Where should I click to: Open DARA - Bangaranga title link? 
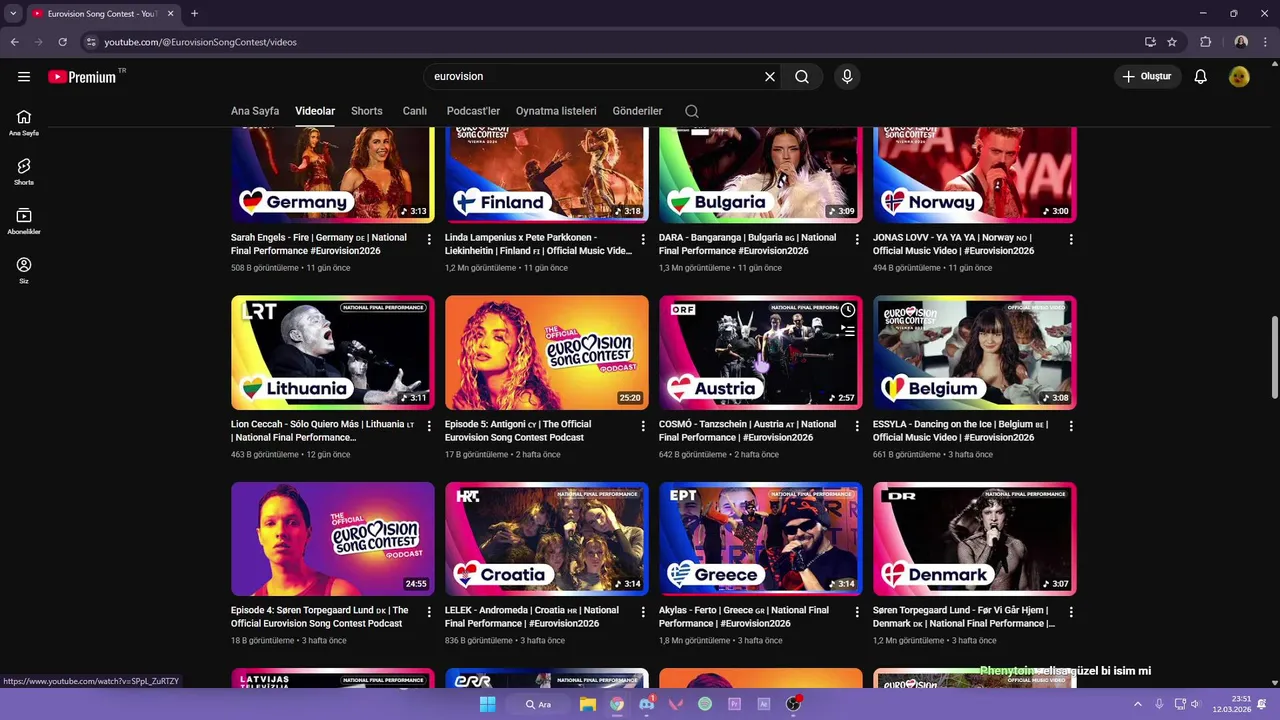[747, 244]
